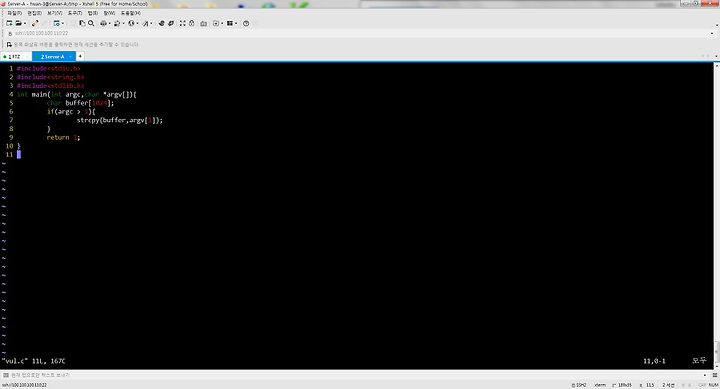Screen dimensions: 720x389
Task: Click the terminal vertical scrollbar
Action: point(716,215)
